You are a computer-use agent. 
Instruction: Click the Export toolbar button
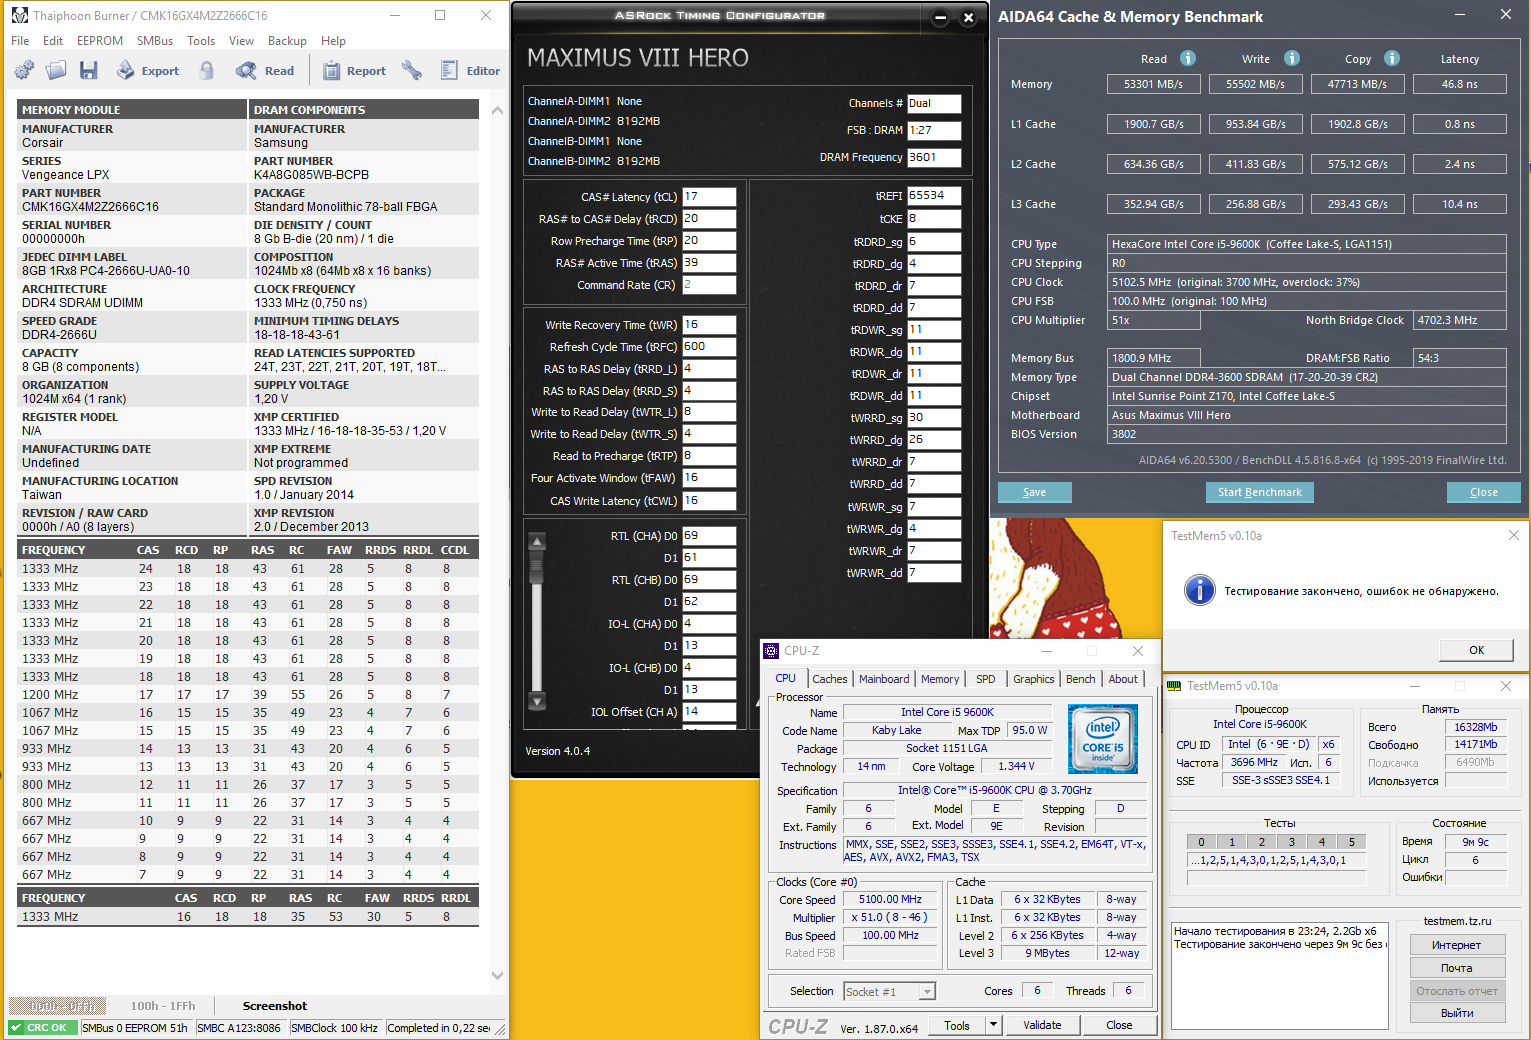(148, 71)
